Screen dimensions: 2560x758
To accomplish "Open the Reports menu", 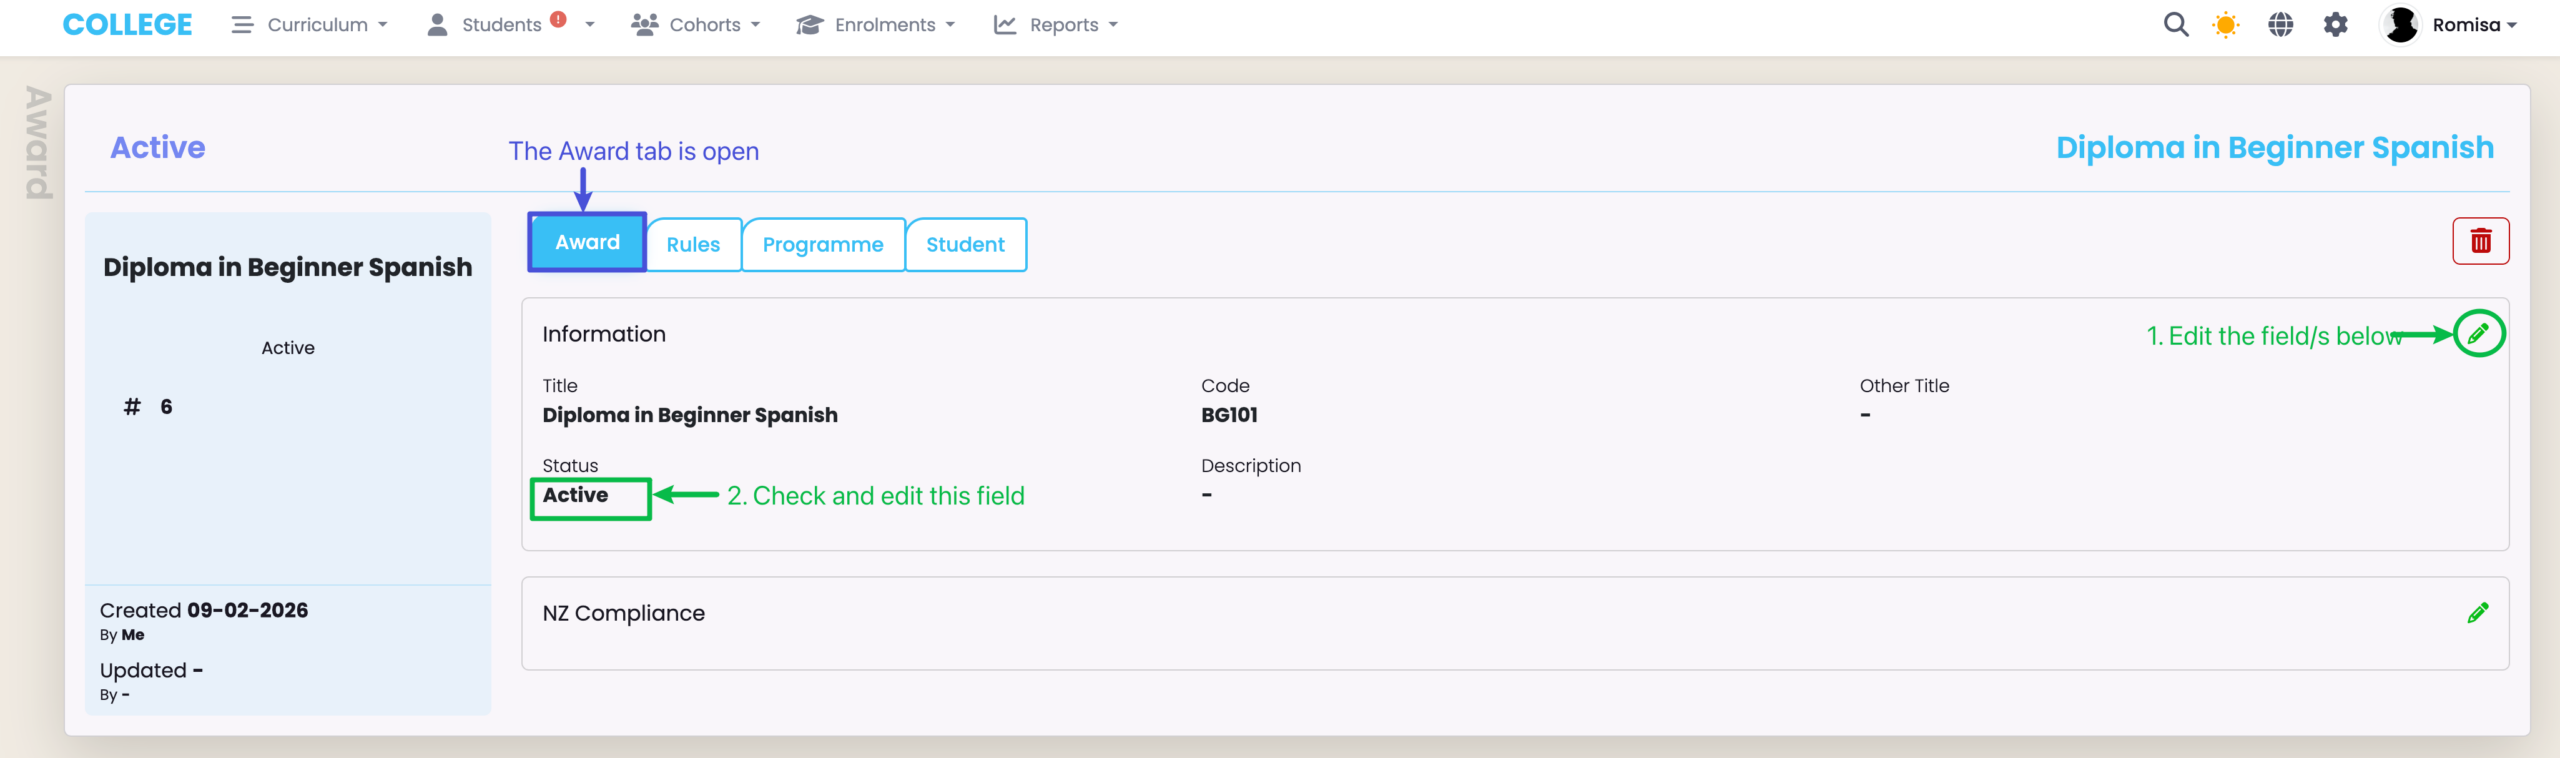I will click(1056, 25).
